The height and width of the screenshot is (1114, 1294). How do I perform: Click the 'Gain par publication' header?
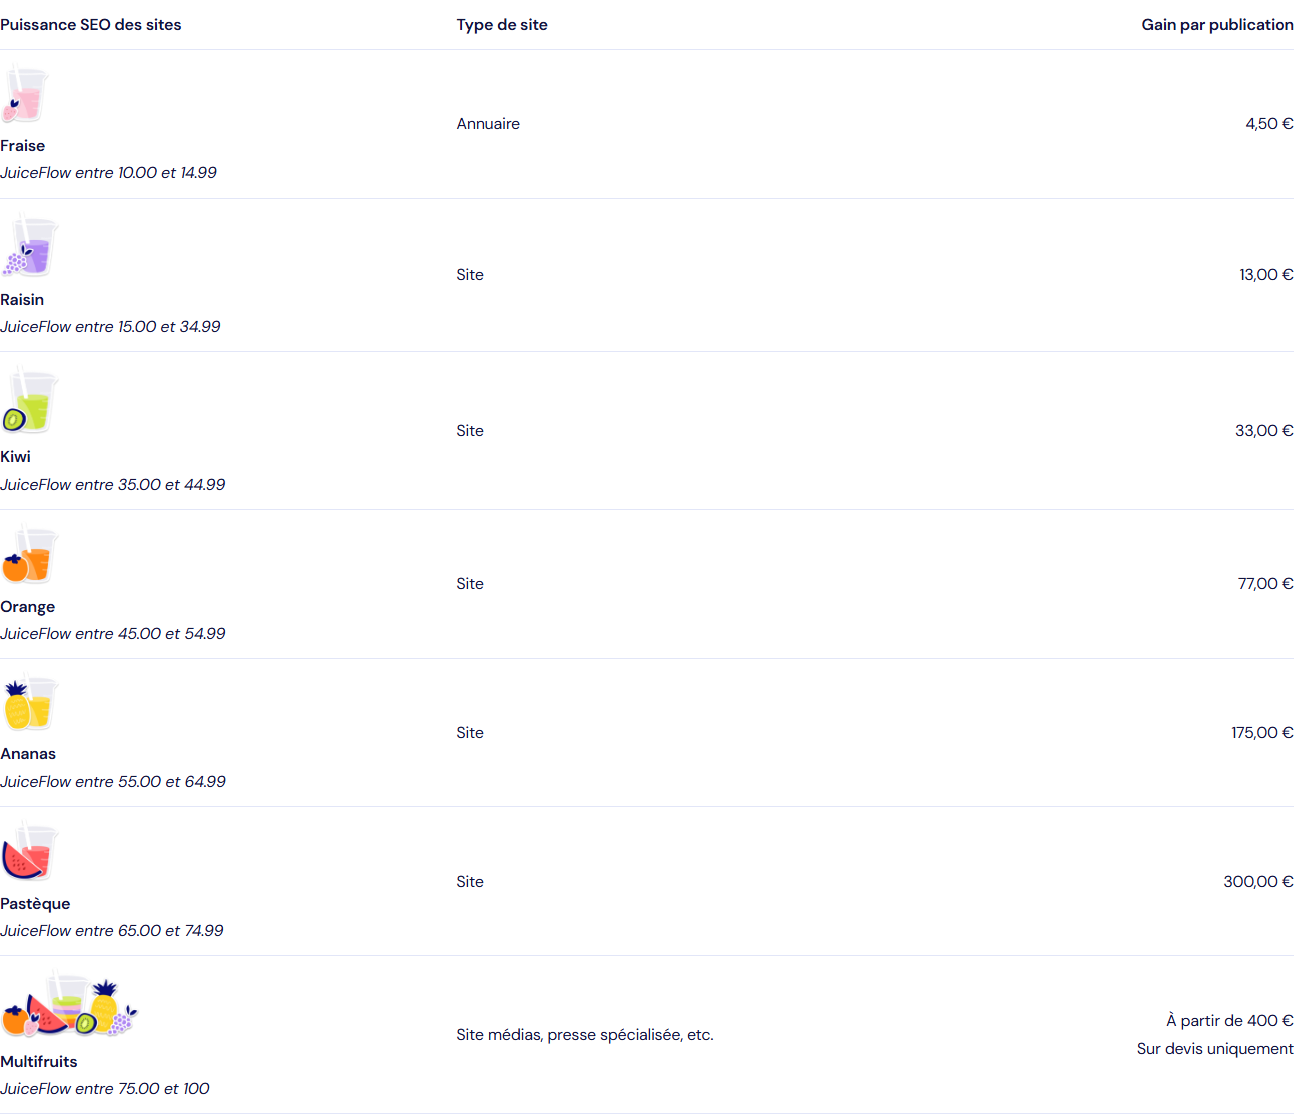coord(1217,25)
